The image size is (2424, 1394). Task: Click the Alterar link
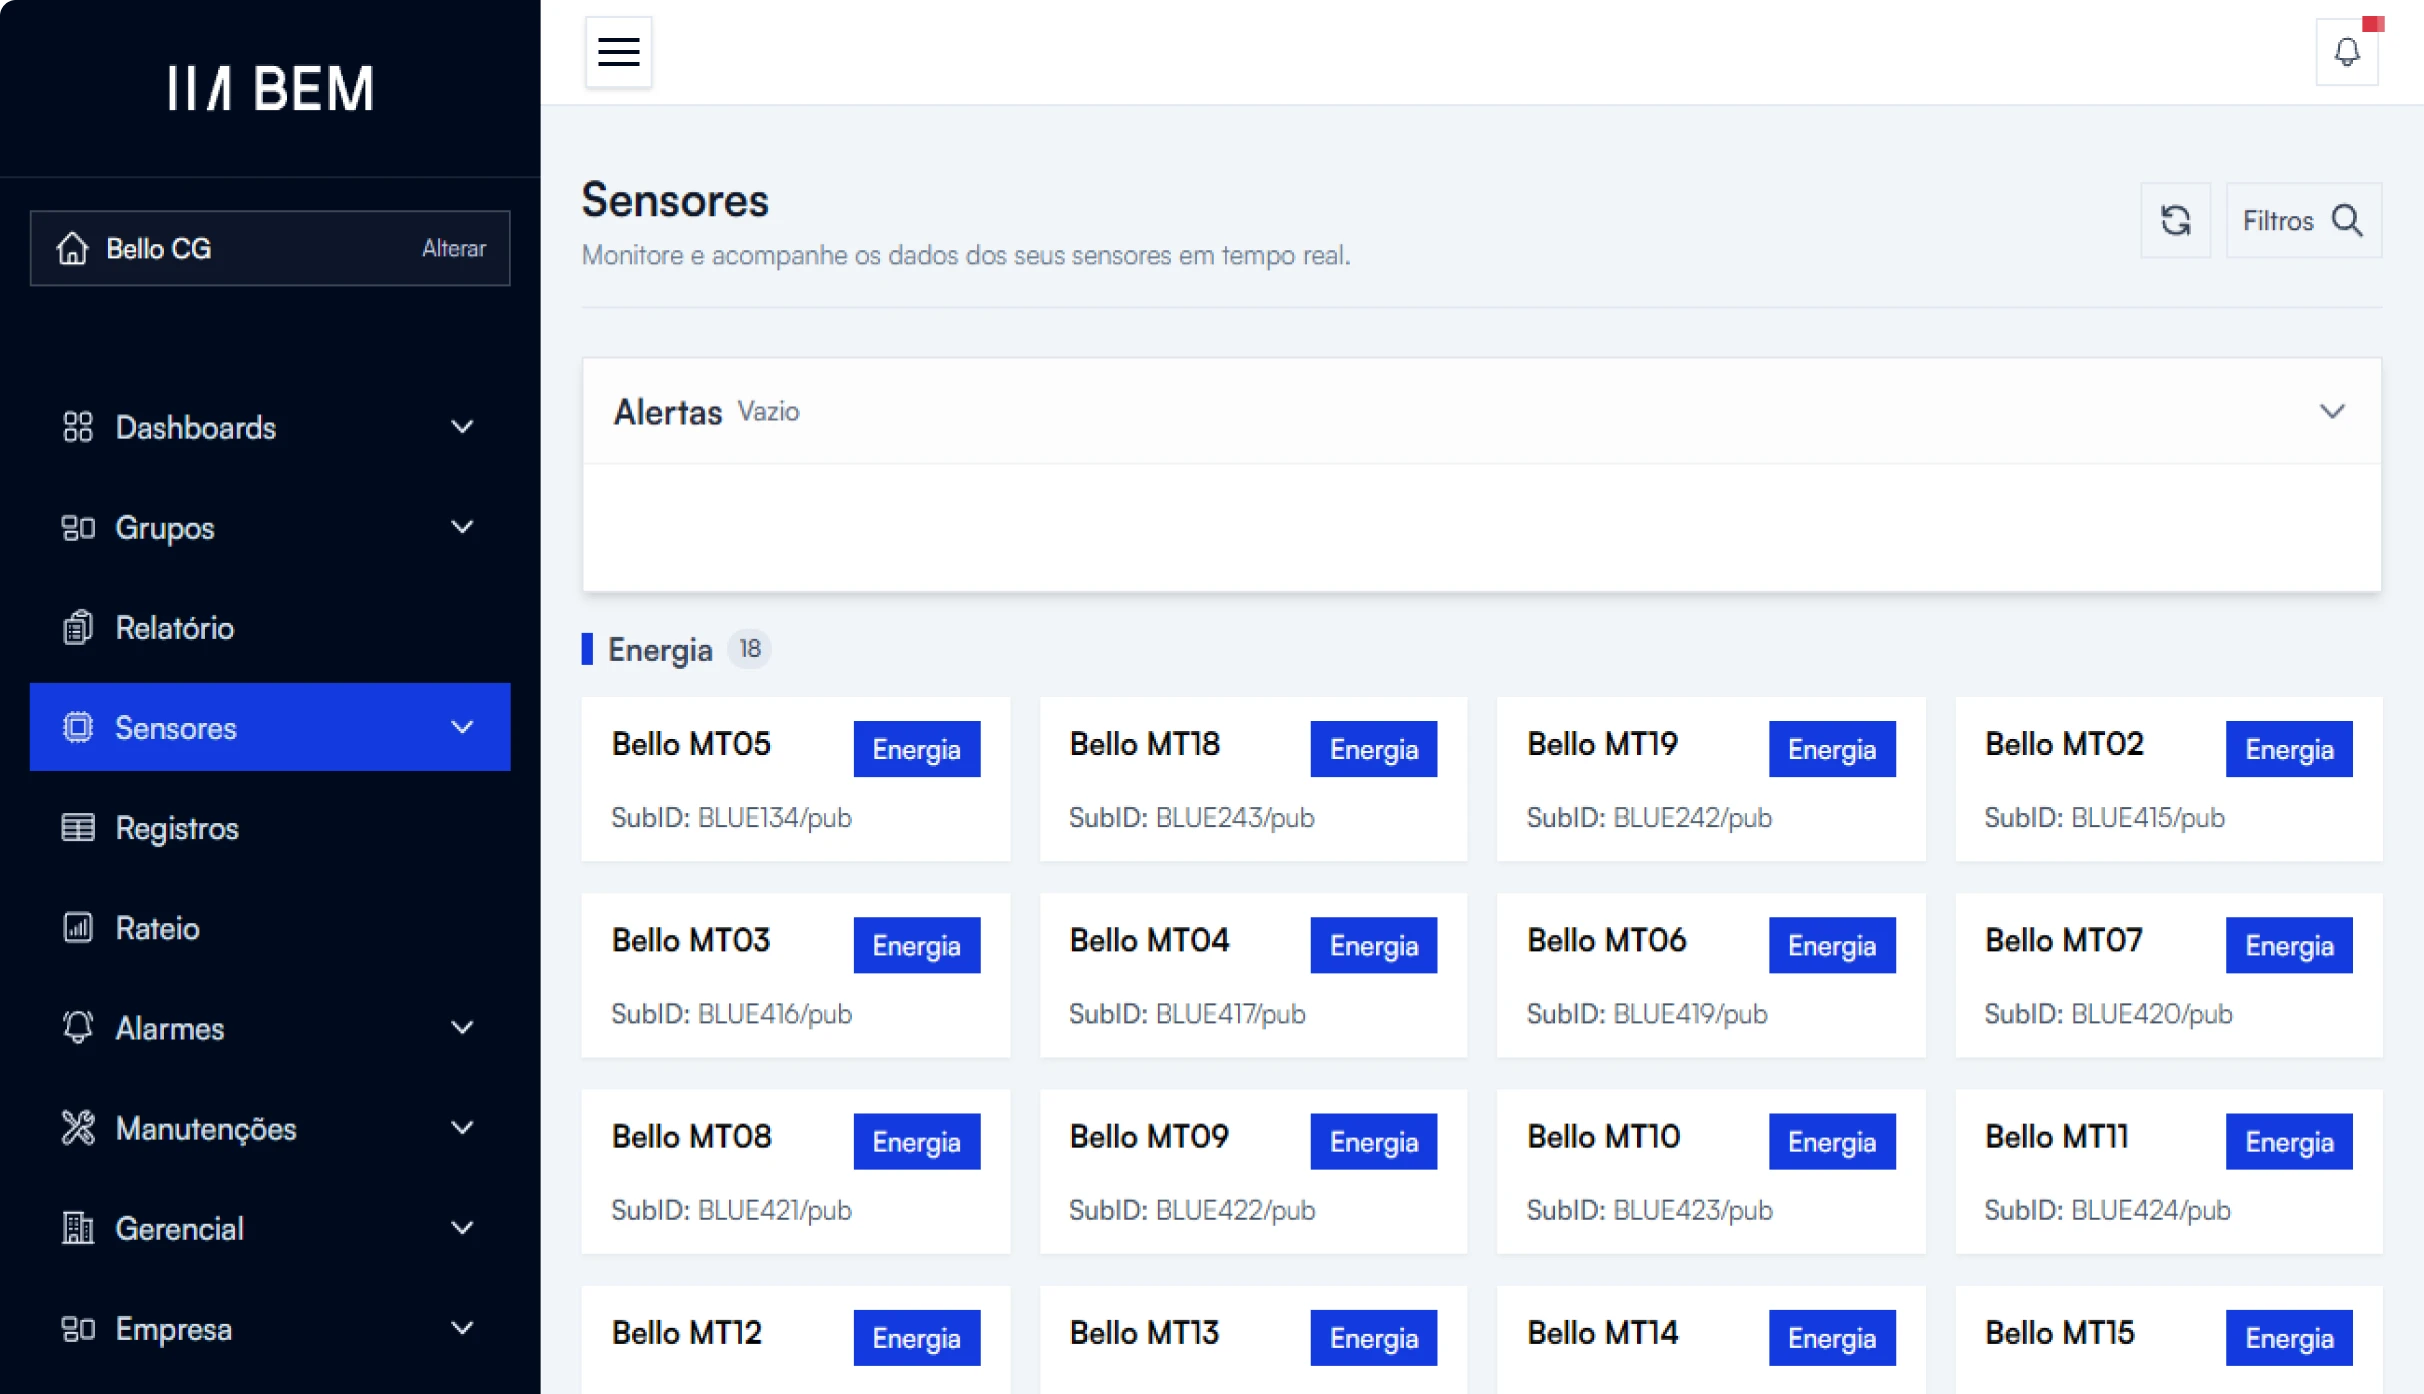point(454,248)
